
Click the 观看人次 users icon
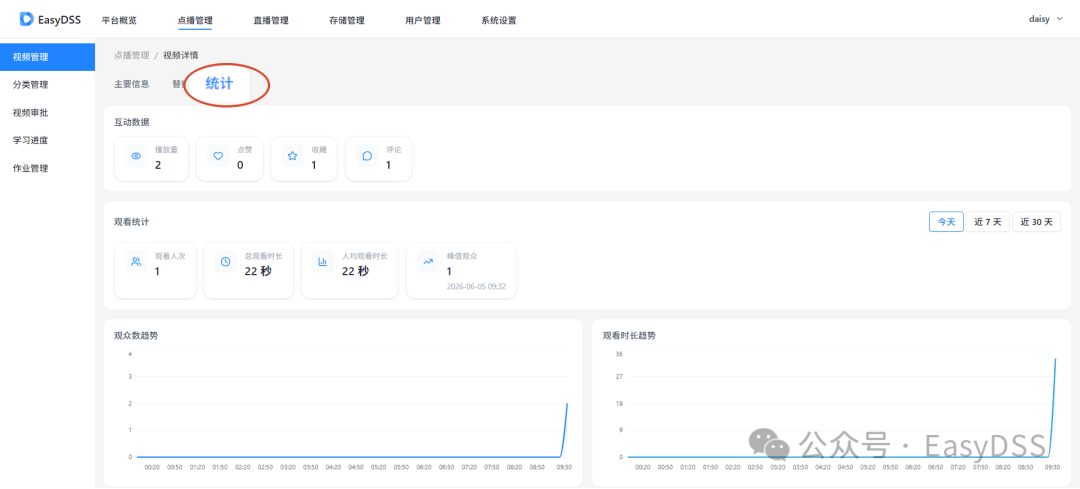136,262
